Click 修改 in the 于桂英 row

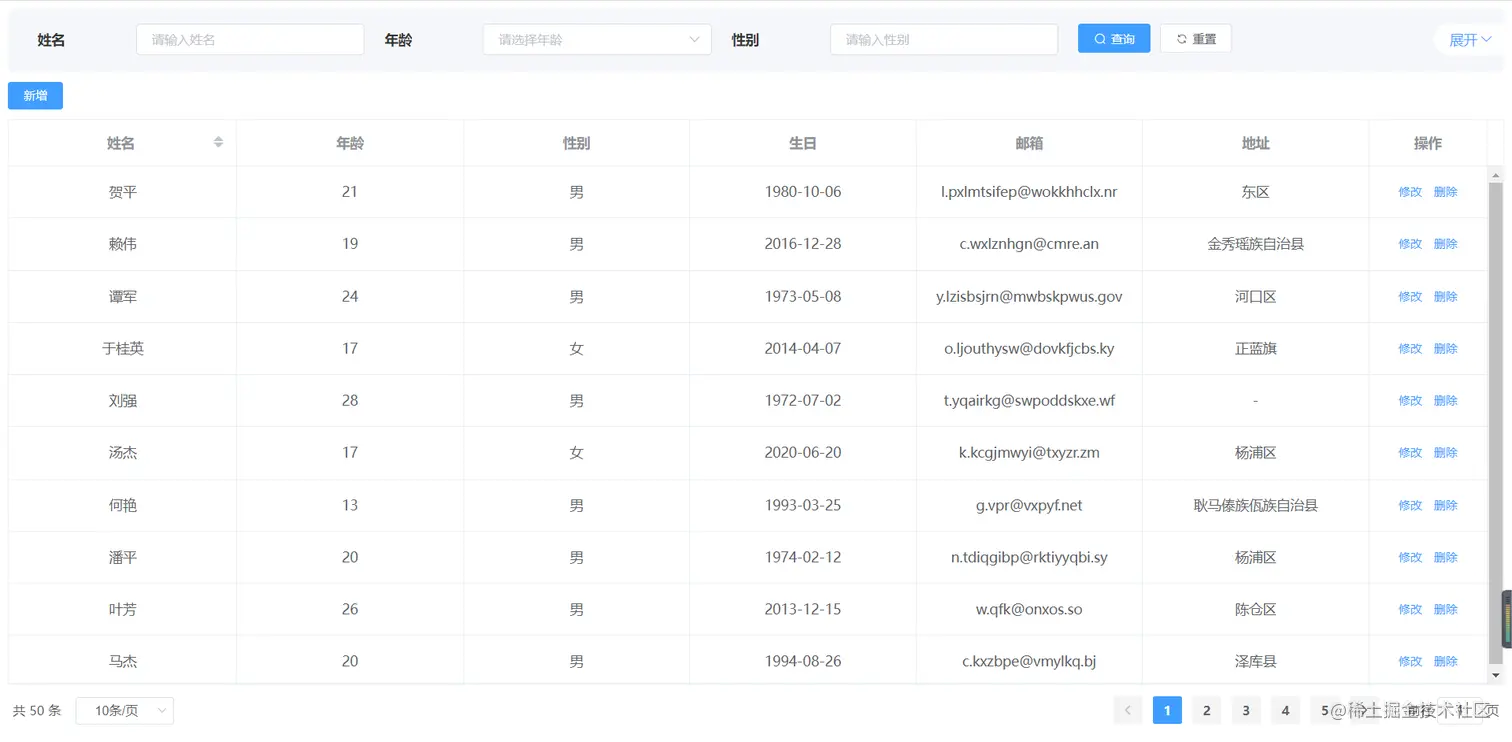tap(1410, 349)
